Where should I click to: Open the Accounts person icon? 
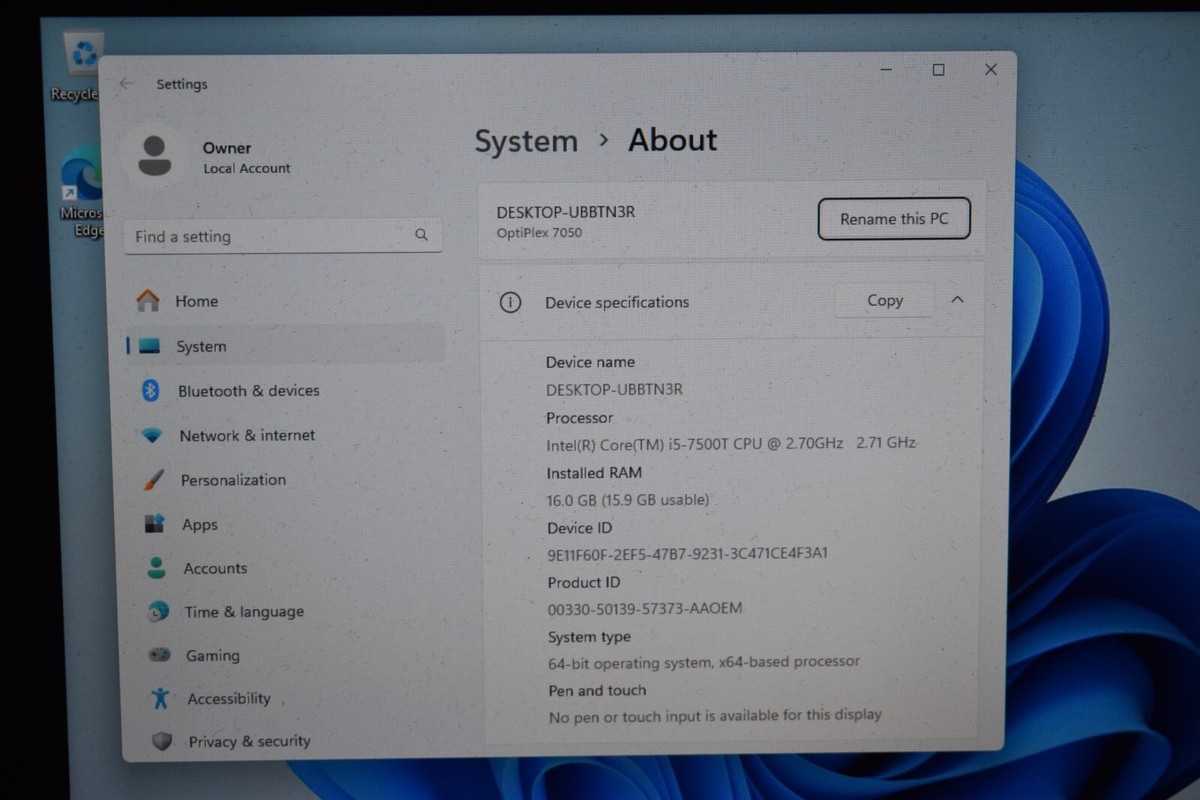tap(156, 568)
